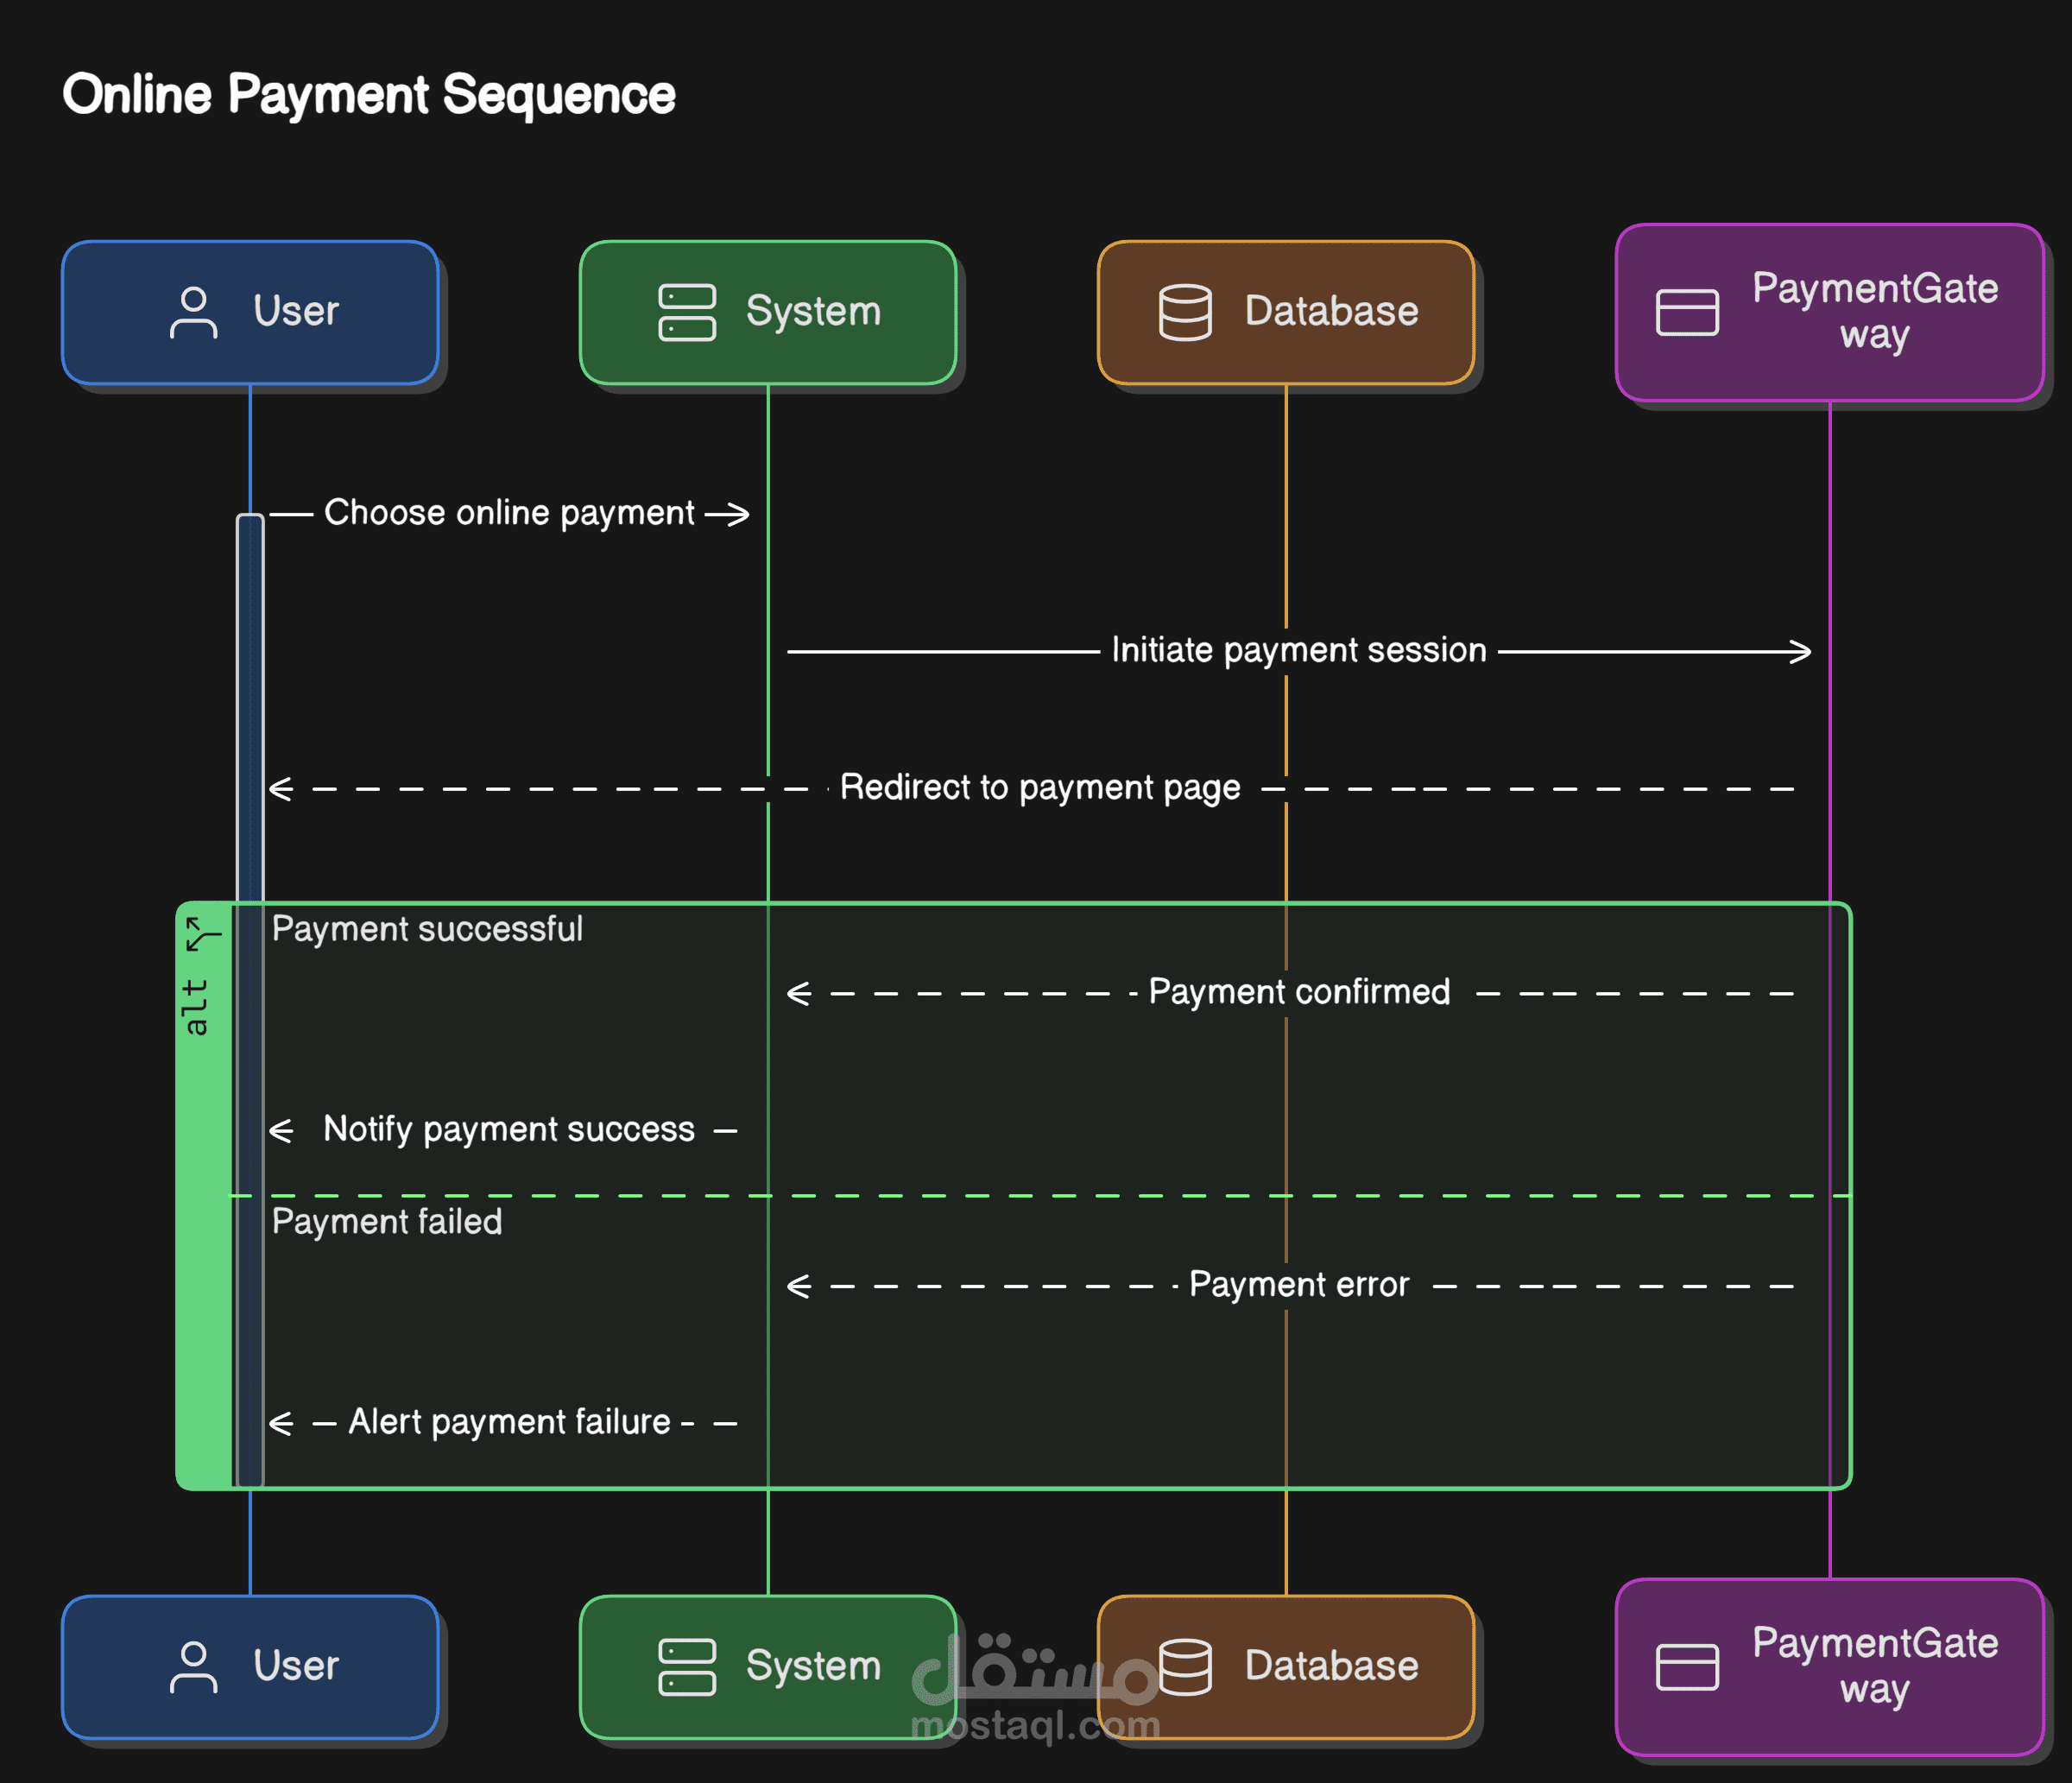
Task: Select the "Online Payment Sequence" title
Action: tap(369, 95)
